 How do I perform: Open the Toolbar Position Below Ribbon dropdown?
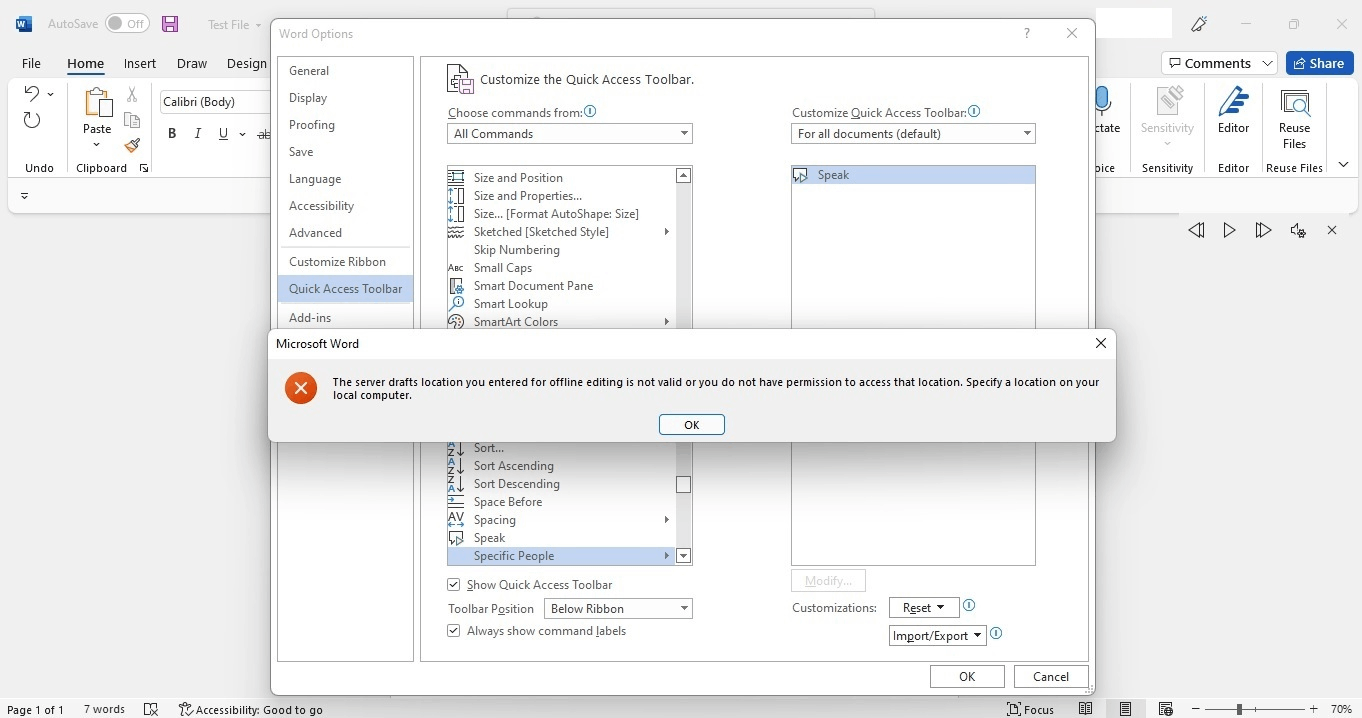618,609
